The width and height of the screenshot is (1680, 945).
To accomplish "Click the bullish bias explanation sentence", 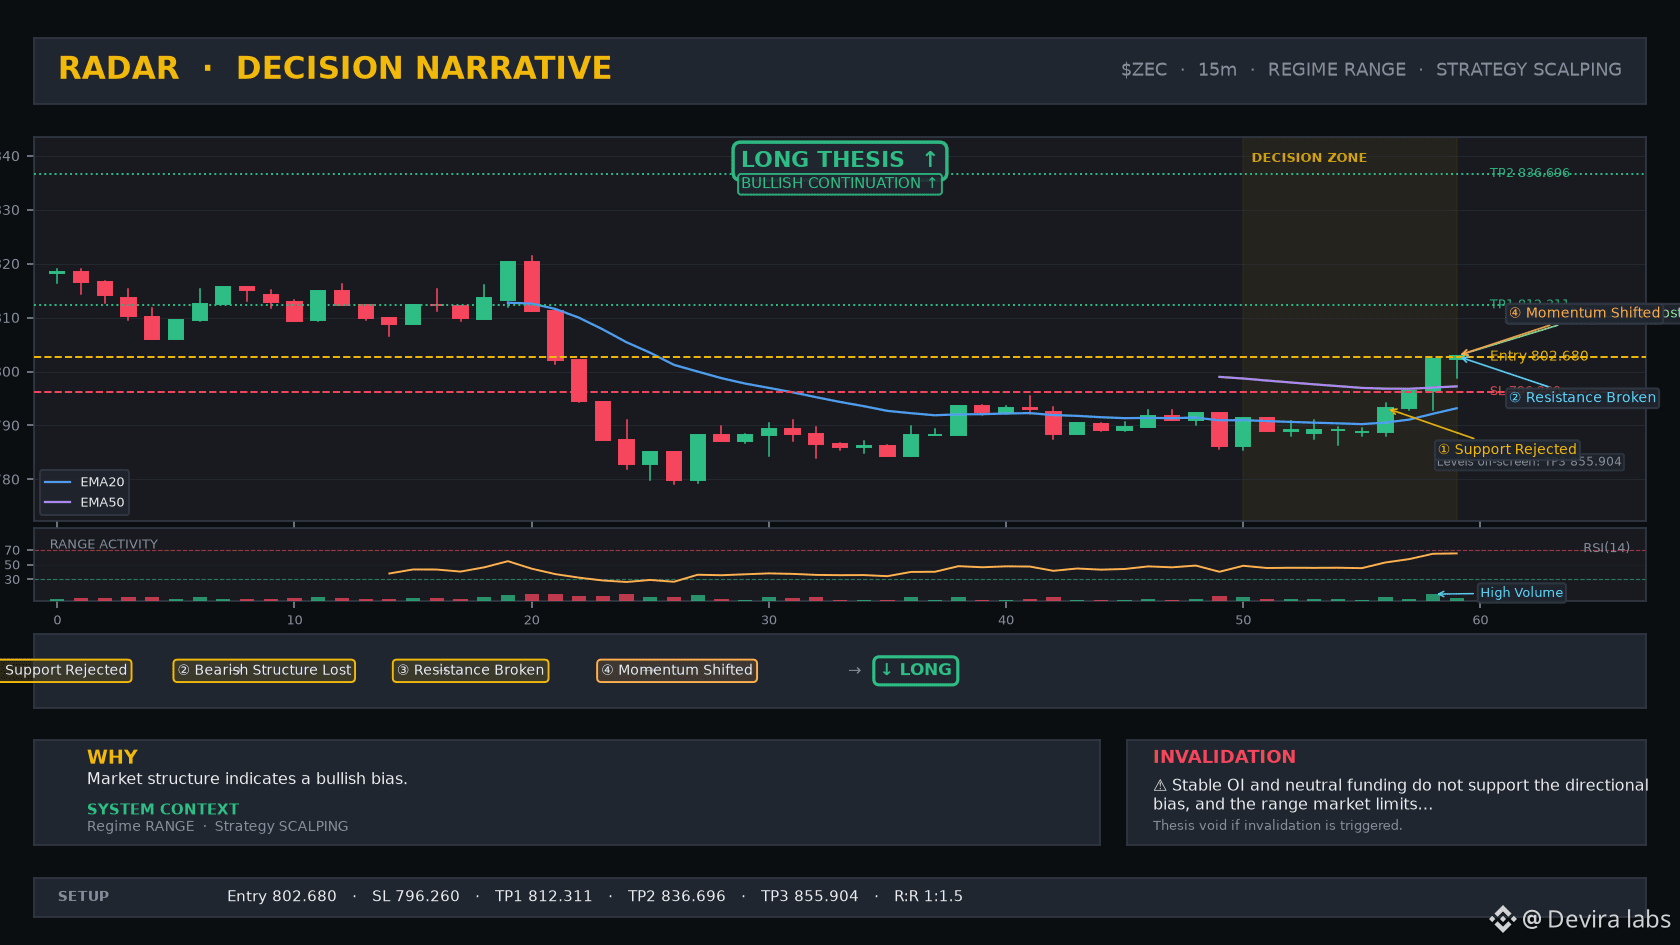I will [247, 779].
